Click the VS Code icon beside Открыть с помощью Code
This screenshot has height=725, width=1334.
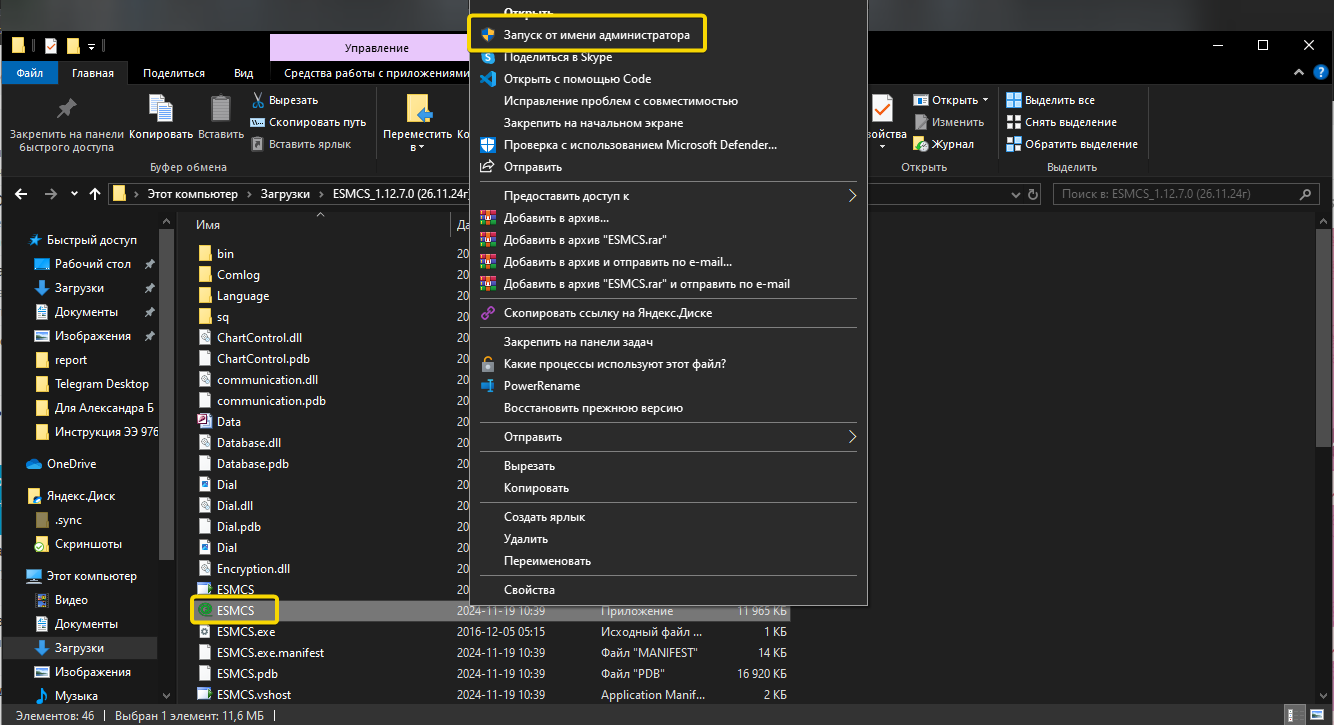point(488,79)
